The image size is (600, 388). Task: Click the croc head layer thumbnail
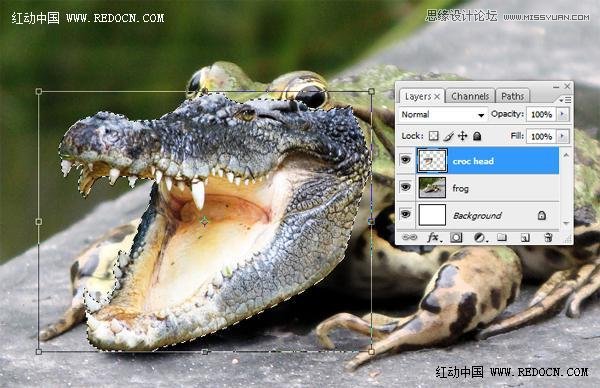pos(432,160)
